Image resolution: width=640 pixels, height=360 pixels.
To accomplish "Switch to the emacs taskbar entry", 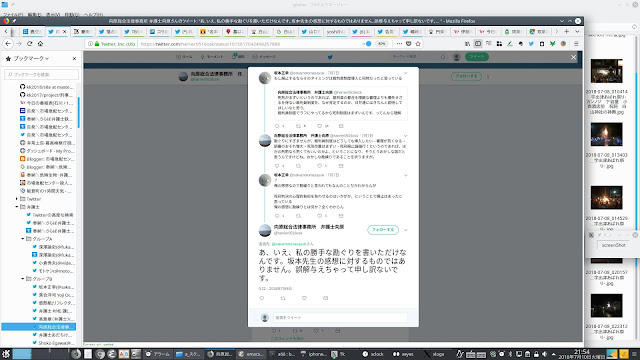I will pos(251,354).
